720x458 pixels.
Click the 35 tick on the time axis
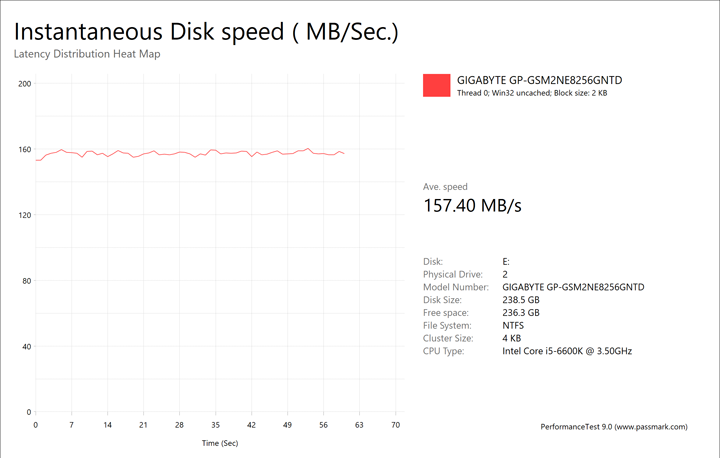215,425
